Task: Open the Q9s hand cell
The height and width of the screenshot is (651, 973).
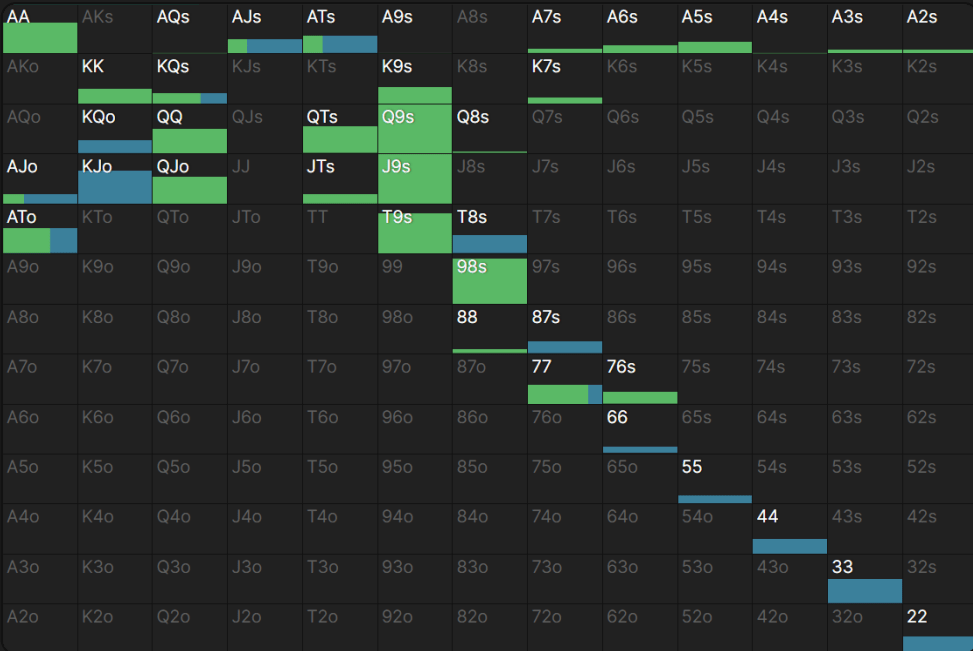Action: pos(415,129)
